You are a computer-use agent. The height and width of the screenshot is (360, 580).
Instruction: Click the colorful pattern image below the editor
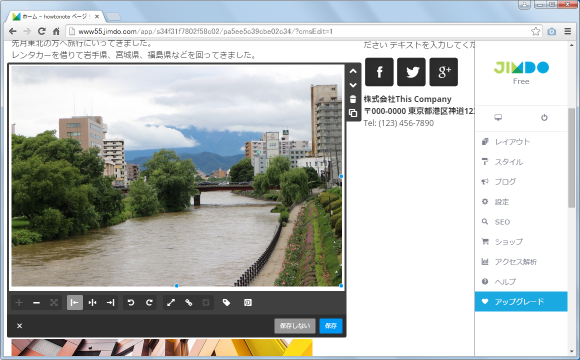(162, 348)
